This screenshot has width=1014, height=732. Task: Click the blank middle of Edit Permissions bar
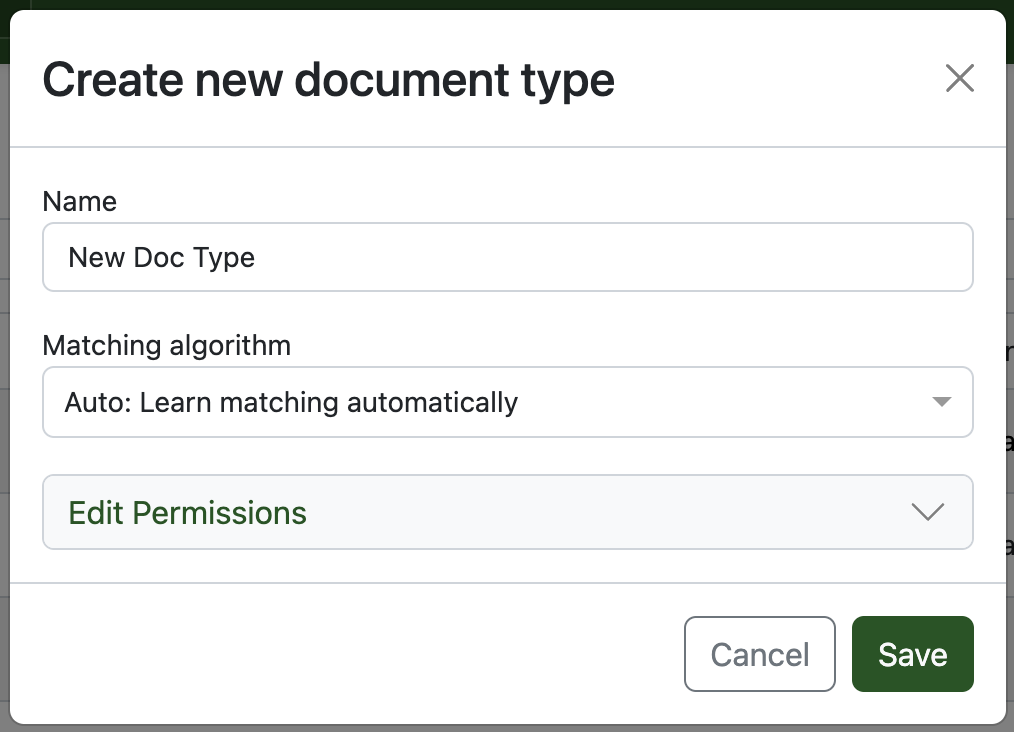[600, 512]
